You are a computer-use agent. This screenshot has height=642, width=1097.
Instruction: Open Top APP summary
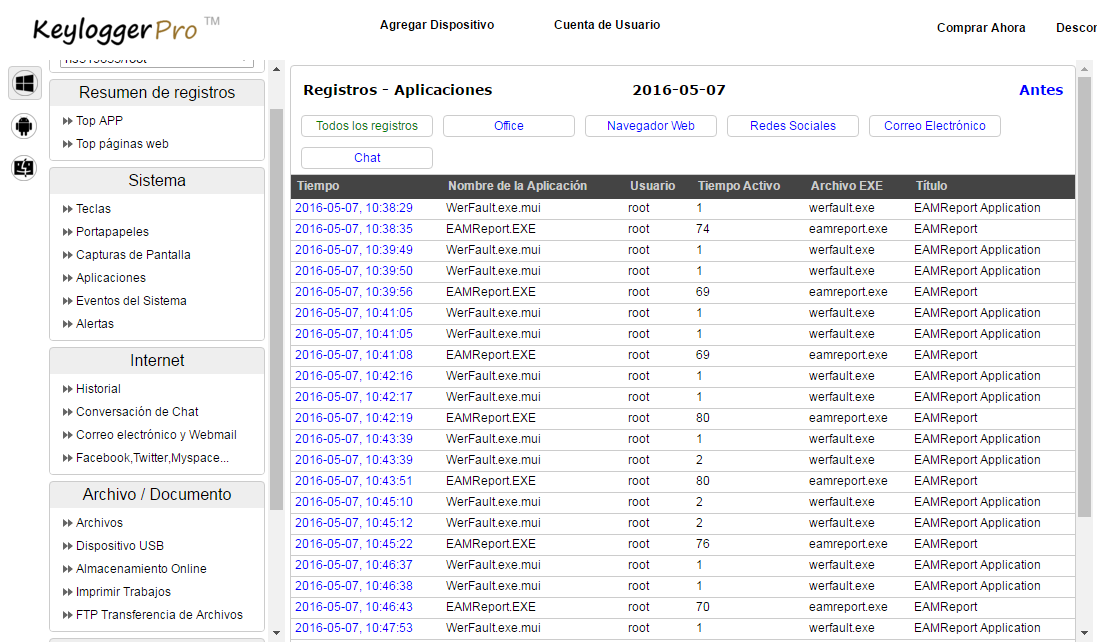(99, 121)
